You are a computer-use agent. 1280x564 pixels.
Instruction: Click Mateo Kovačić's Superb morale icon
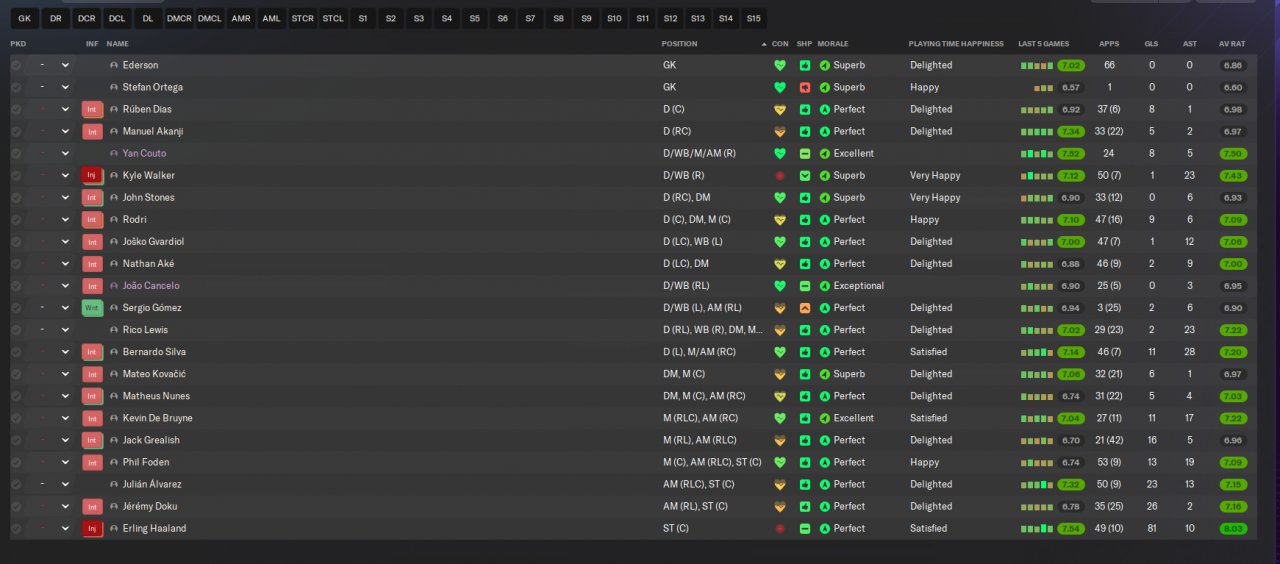tap(825, 374)
